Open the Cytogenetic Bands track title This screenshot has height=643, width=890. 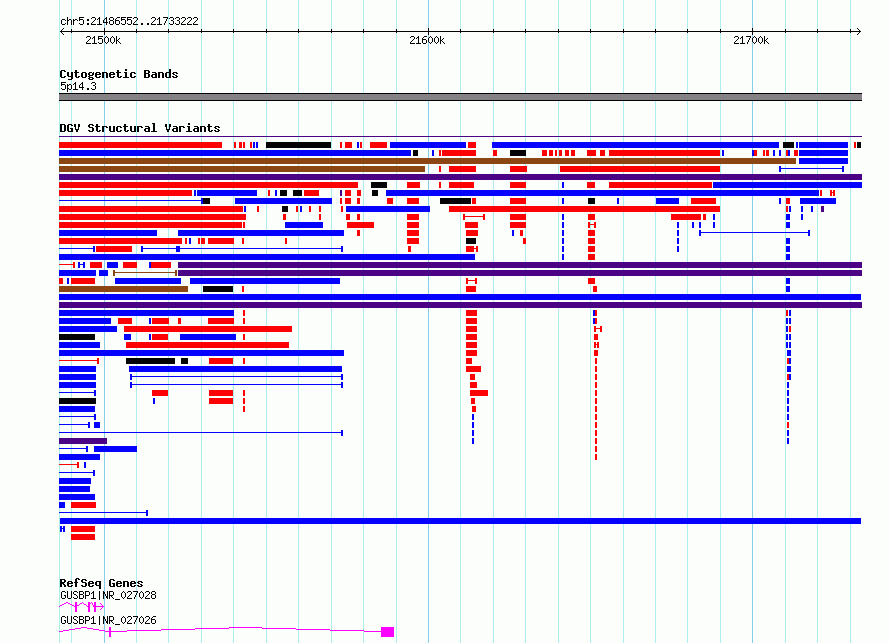click(x=119, y=74)
